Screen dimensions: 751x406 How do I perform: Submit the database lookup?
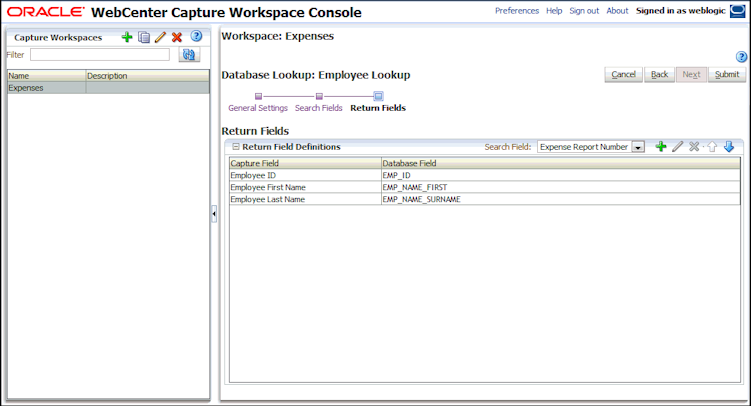tap(727, 75)
